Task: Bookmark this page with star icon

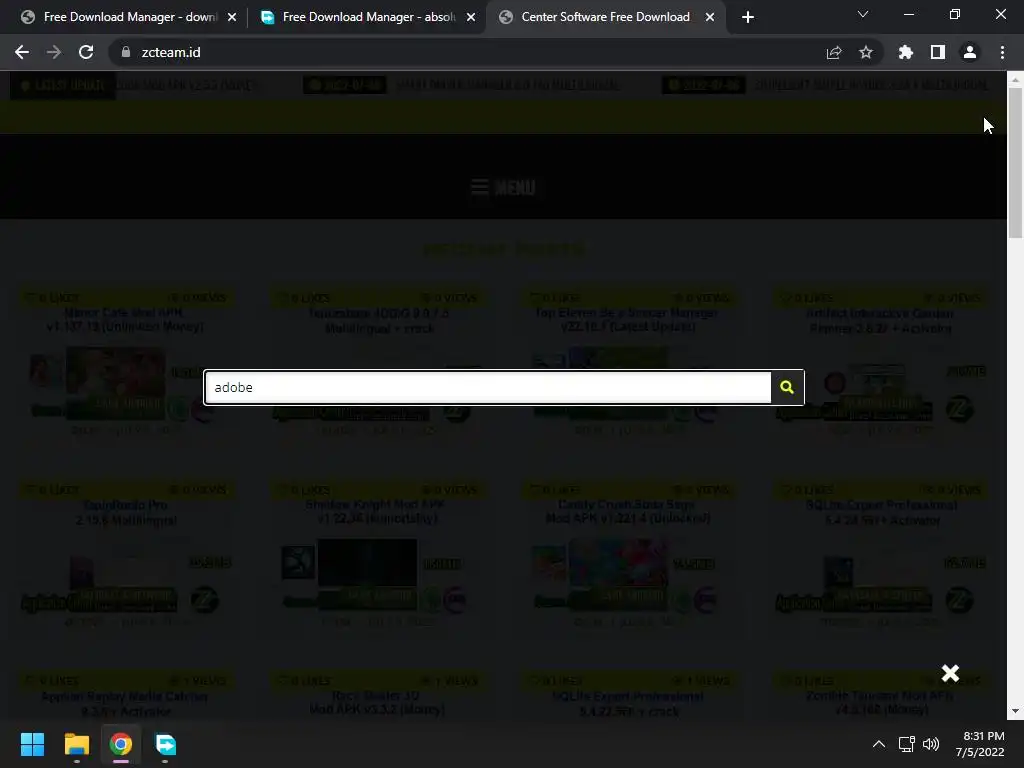Action: 866,52
